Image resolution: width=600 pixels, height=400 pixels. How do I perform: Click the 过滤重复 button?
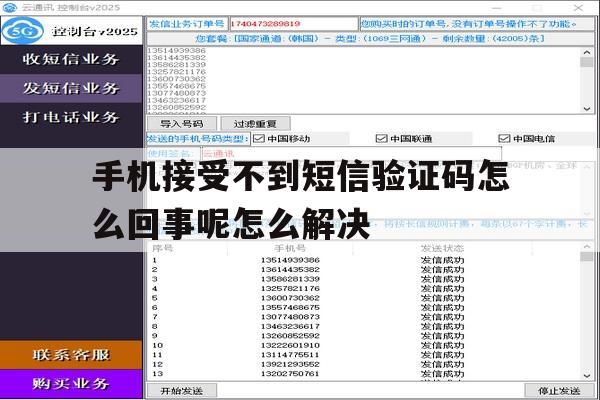point(255,124)
